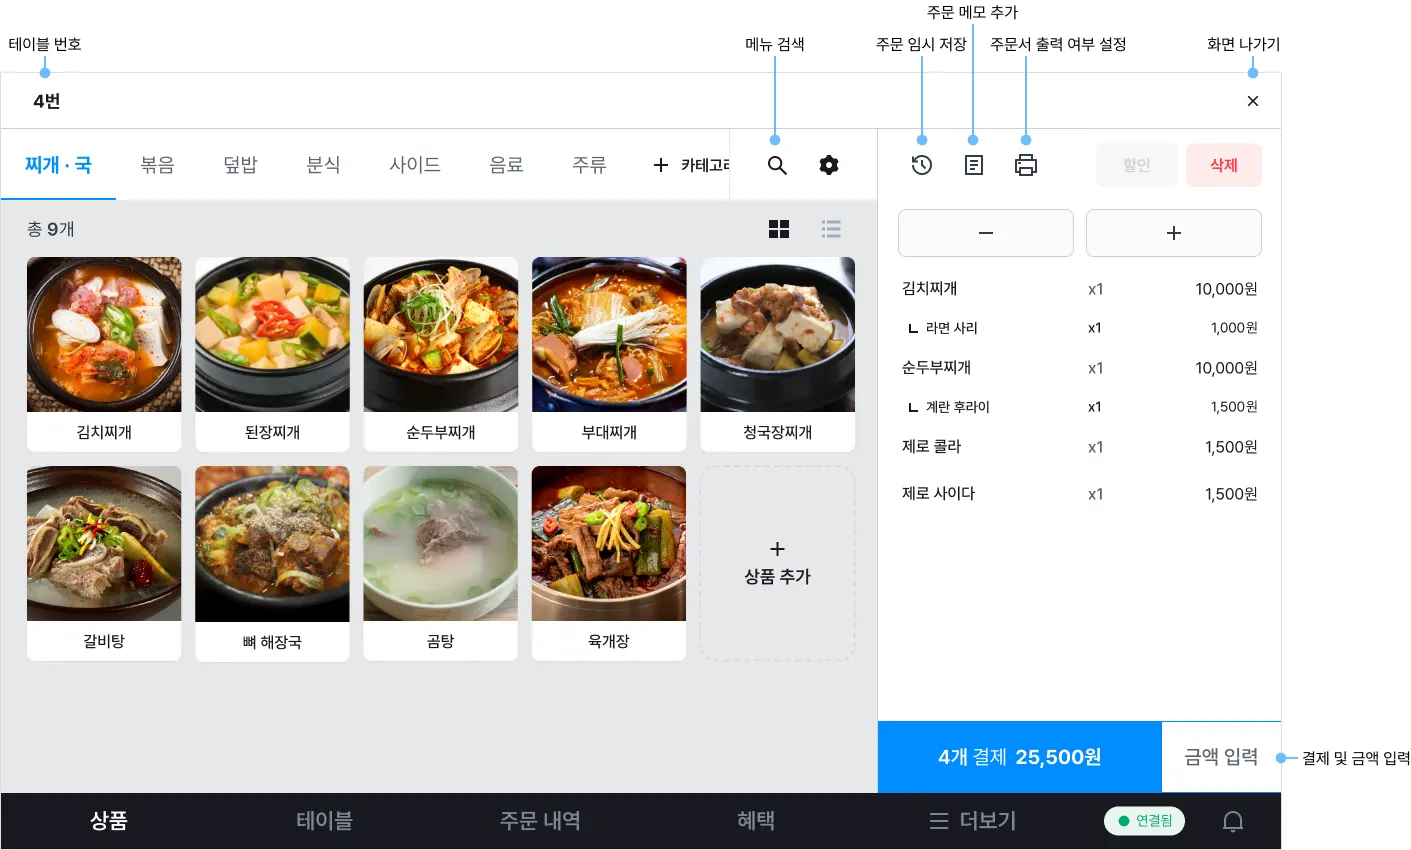Image resolution: width=1411 pixels, height=850 pixels.
Task: Switch to list view layout icon
Action: point(831,229)
